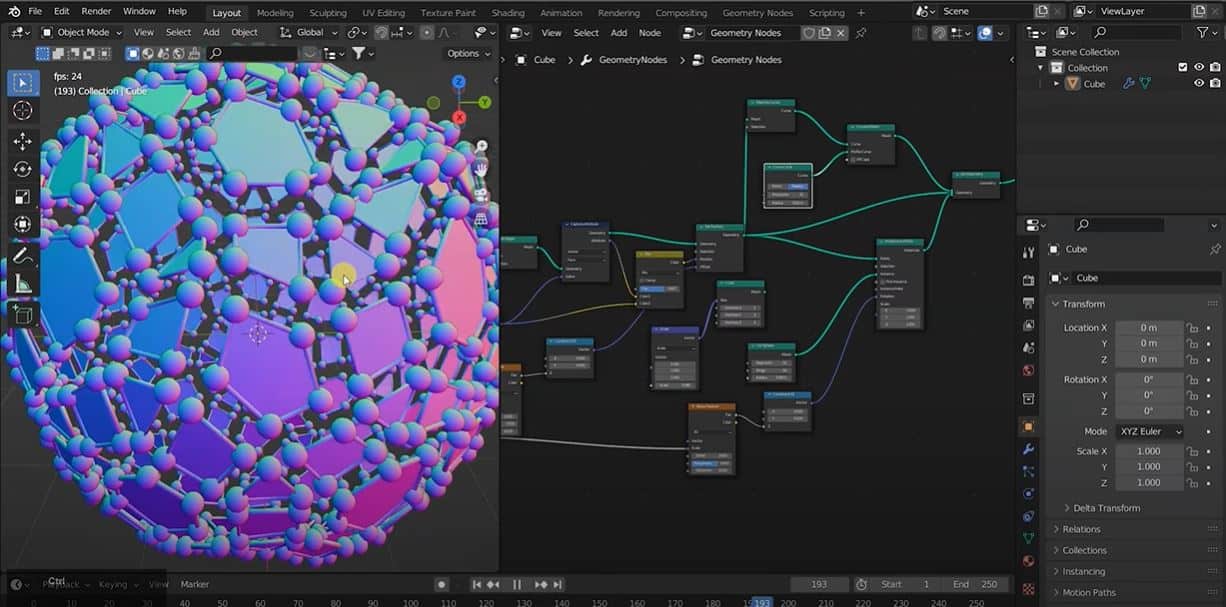
Task: Open the Render menu in the top bar
Action: [x=95, y=11]
